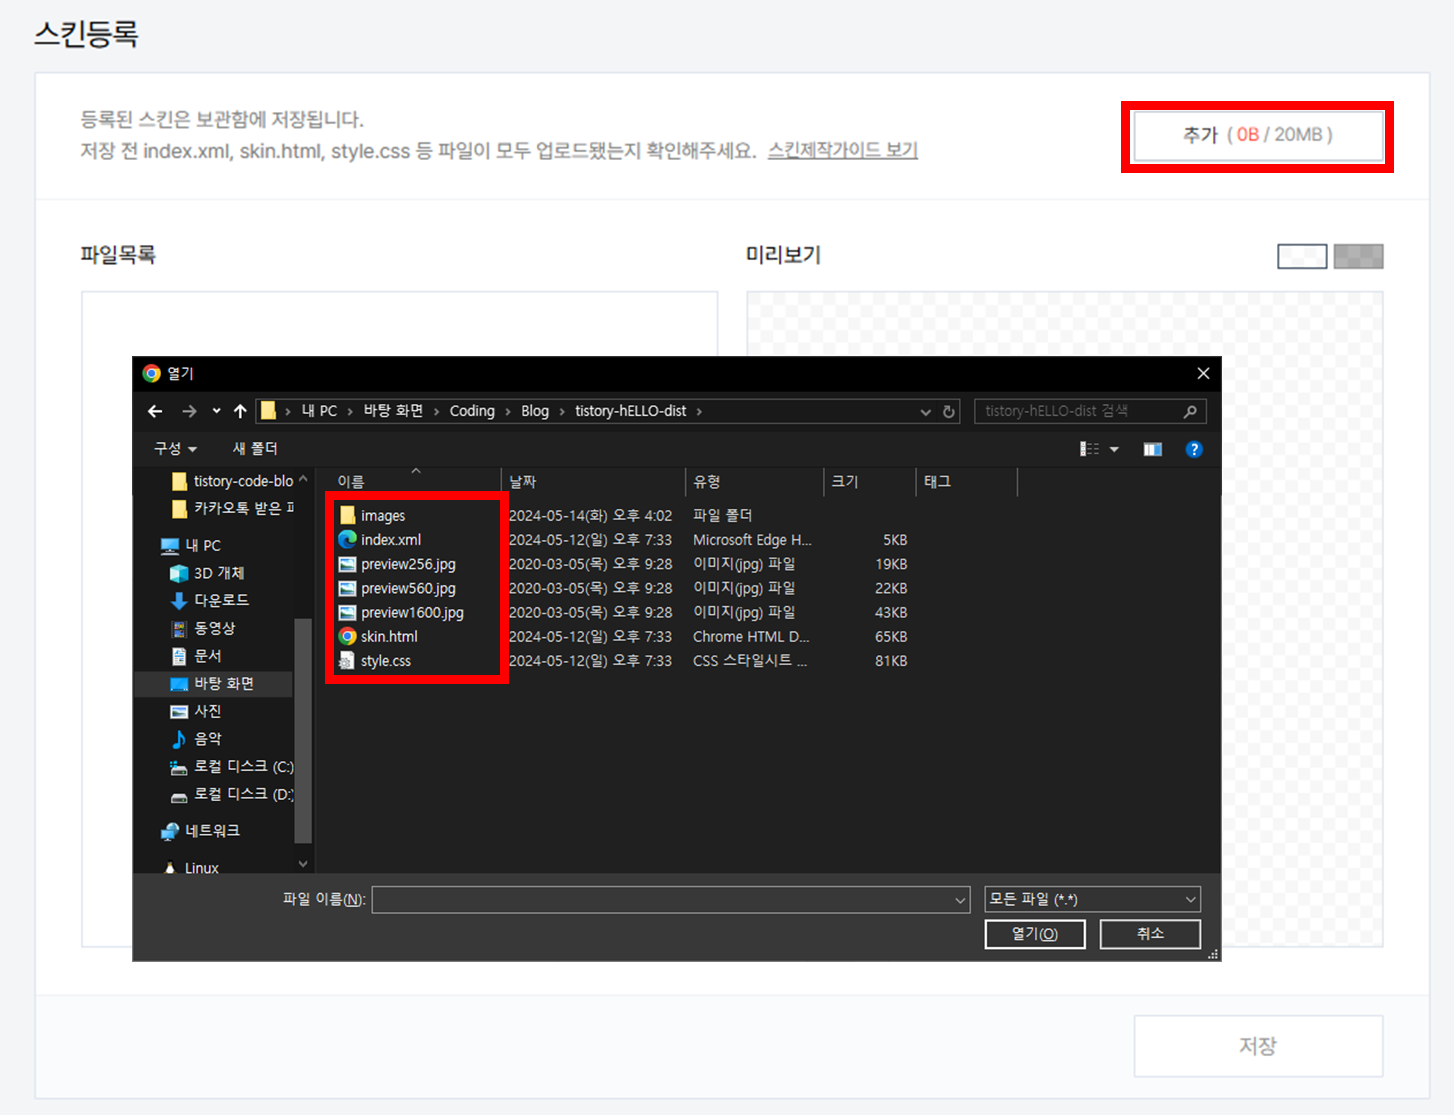This screenshot has width=1454, height=1115.
Task: Toggle the preview pane visibility icon
Action: coord(1152,449)
